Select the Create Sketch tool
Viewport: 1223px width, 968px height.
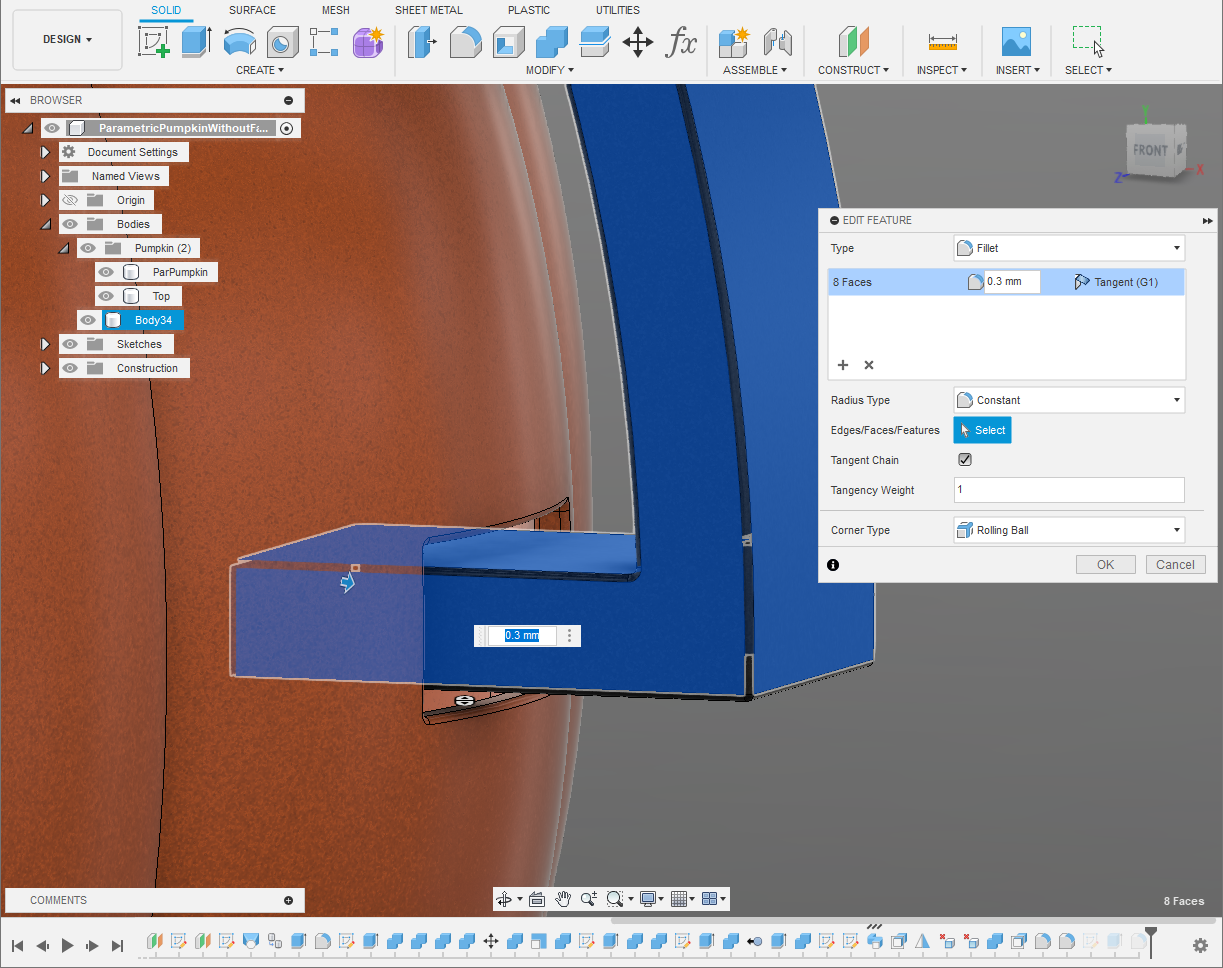click(x=153, y=42)
